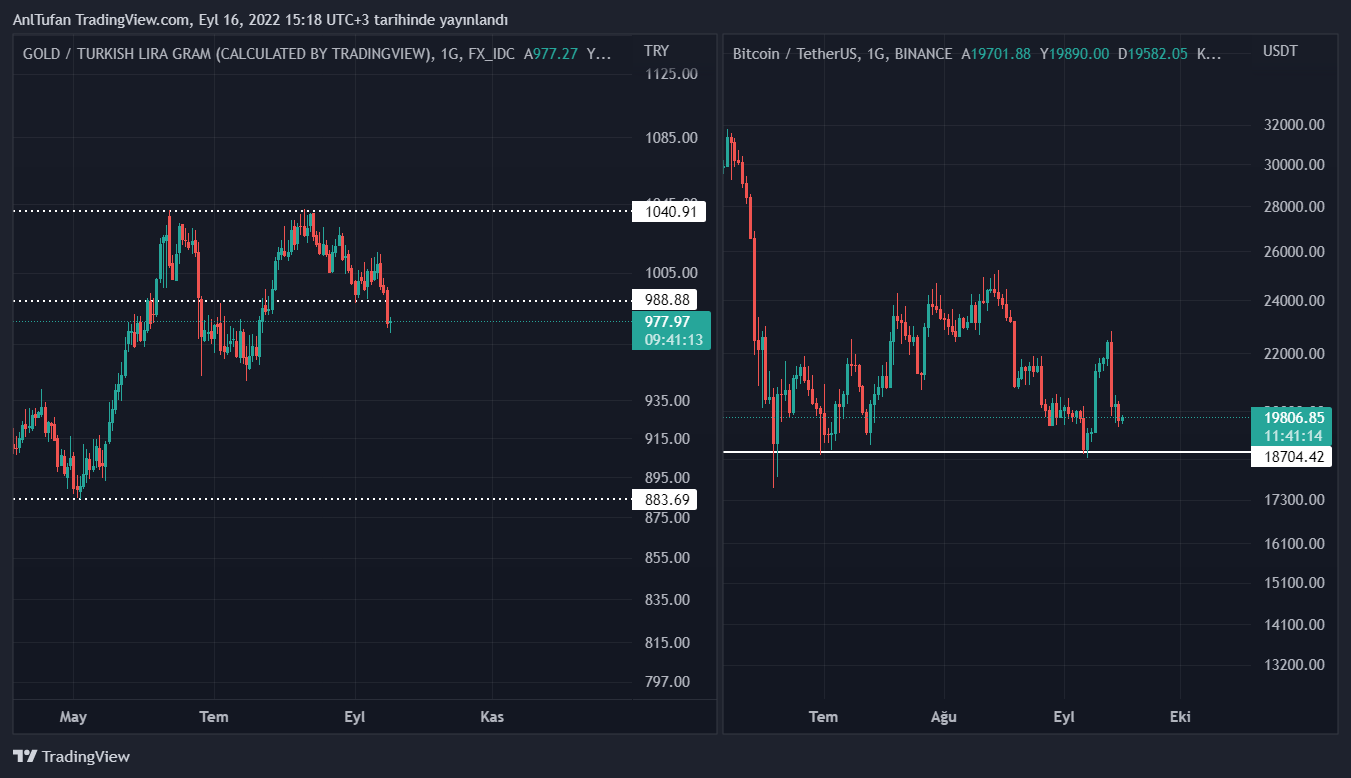Click the 'Ağu' label on Bitcoin time axis

(944, 716)
